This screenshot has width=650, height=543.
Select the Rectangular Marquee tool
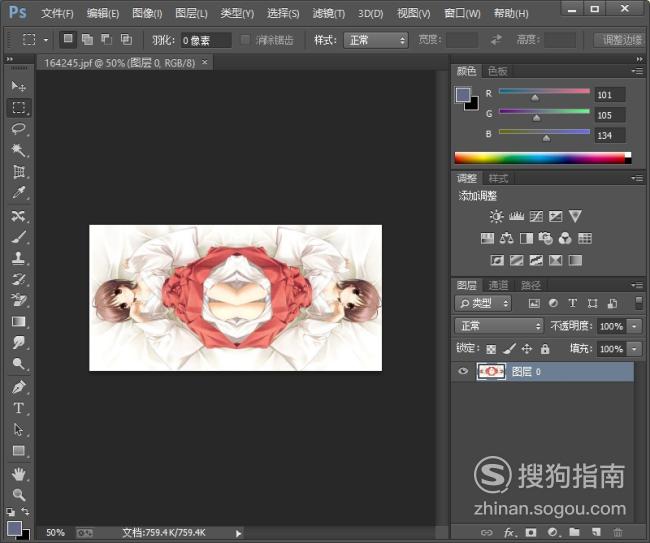point(18,107)
